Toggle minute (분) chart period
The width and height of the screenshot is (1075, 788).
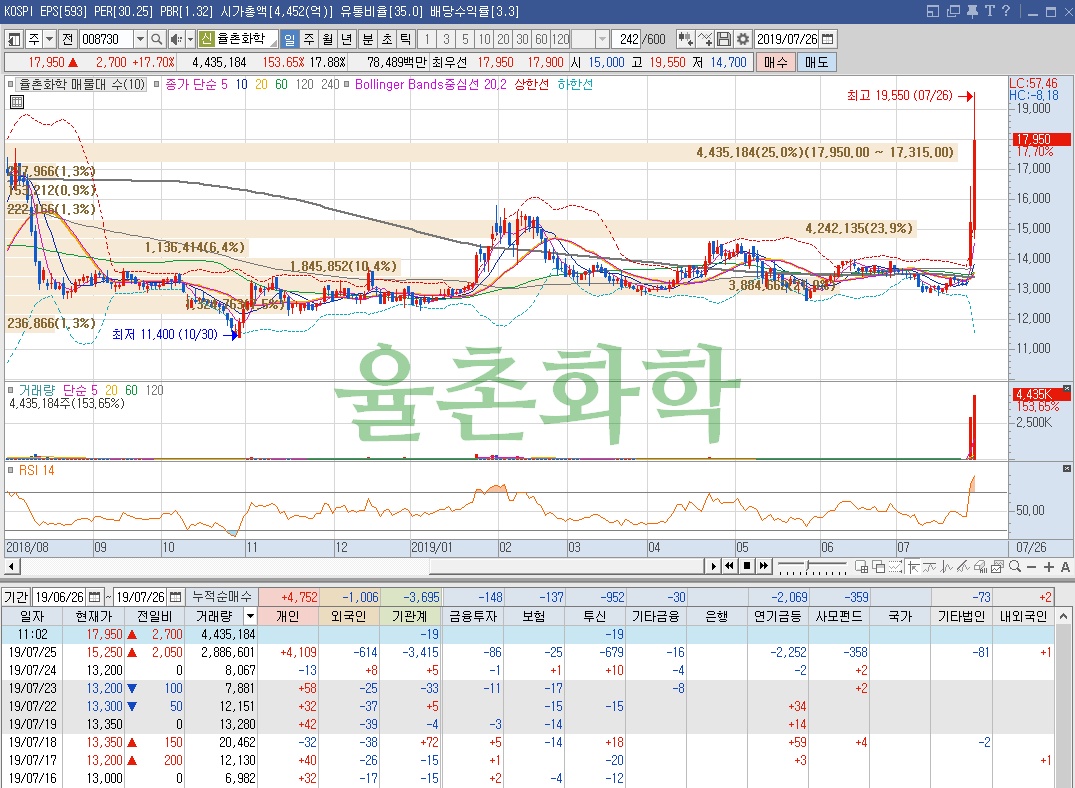(x=367, y=39)
